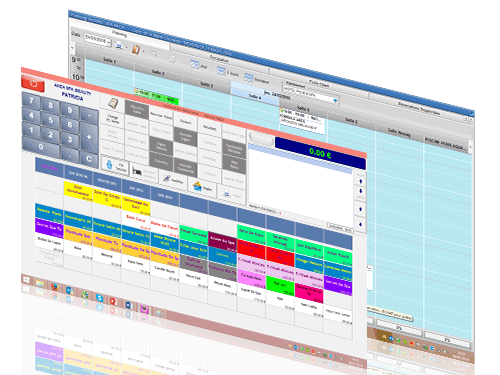Click the blue figure detailed-file icon button
The width and height of the screenshot is (500, 375).
(x=115, y=166)
